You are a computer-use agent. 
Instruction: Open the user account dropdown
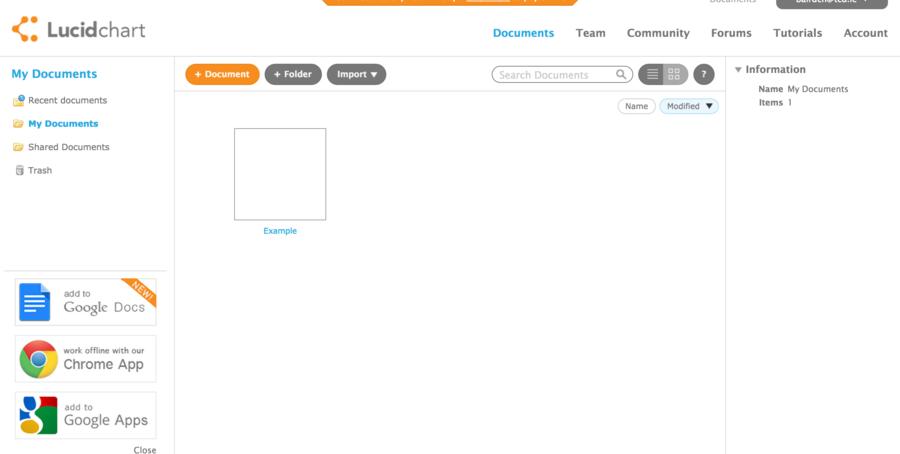832,3
